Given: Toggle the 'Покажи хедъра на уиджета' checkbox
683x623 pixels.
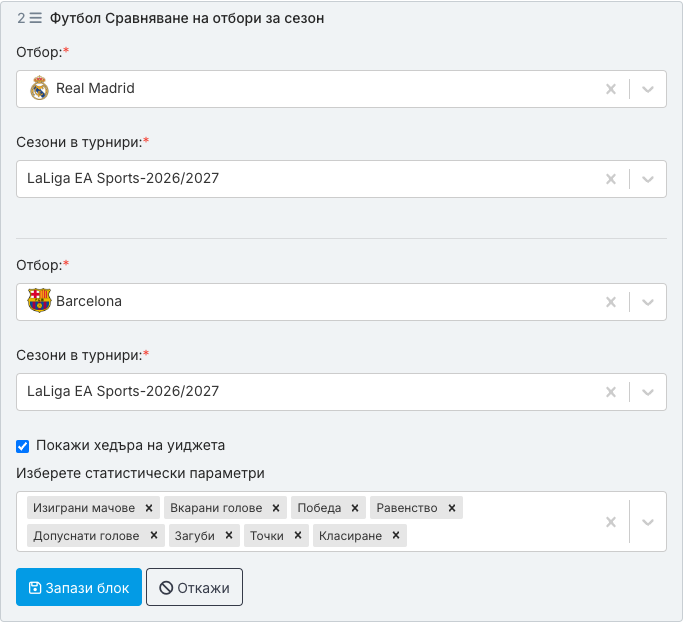Looking at the screenshot, I should 23,446.
